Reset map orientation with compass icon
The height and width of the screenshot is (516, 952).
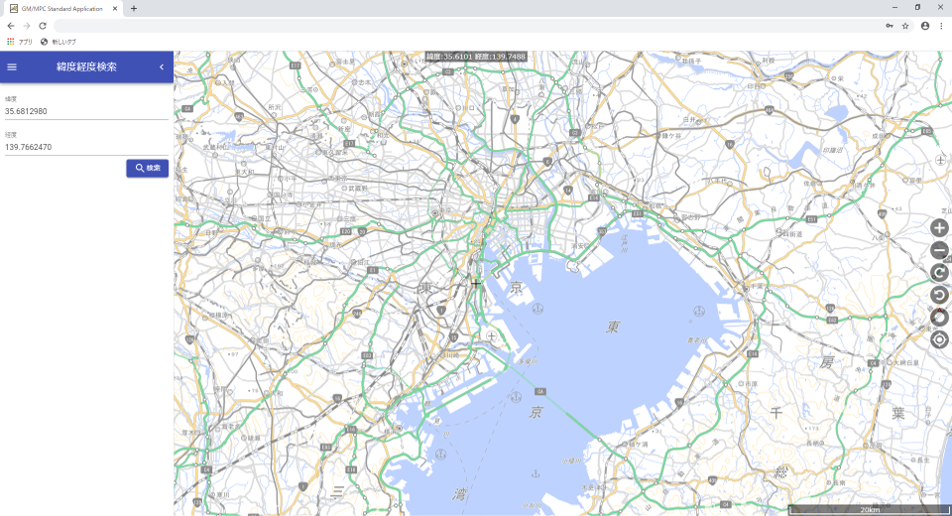(x=938, y=317)
